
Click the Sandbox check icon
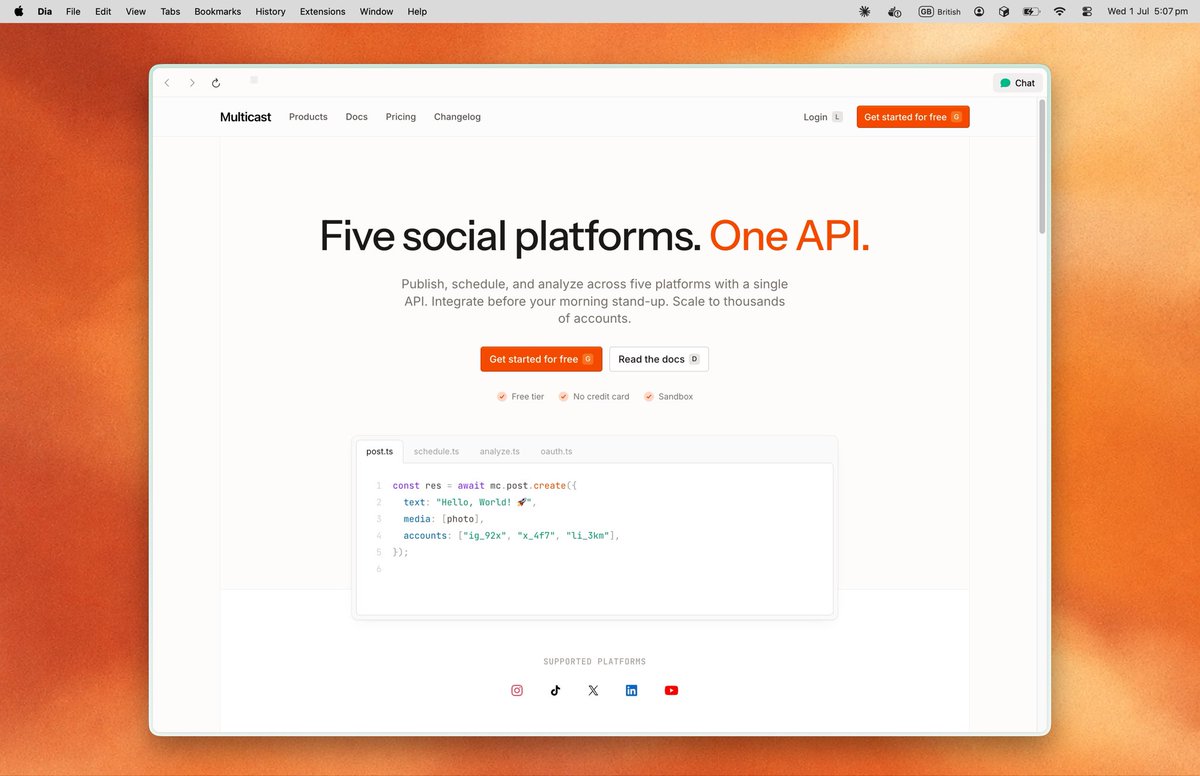tap(649, 397)
